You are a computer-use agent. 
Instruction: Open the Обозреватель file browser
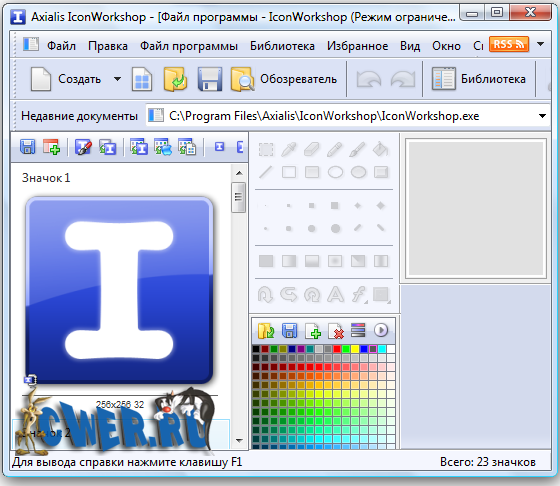coord(284,79)
